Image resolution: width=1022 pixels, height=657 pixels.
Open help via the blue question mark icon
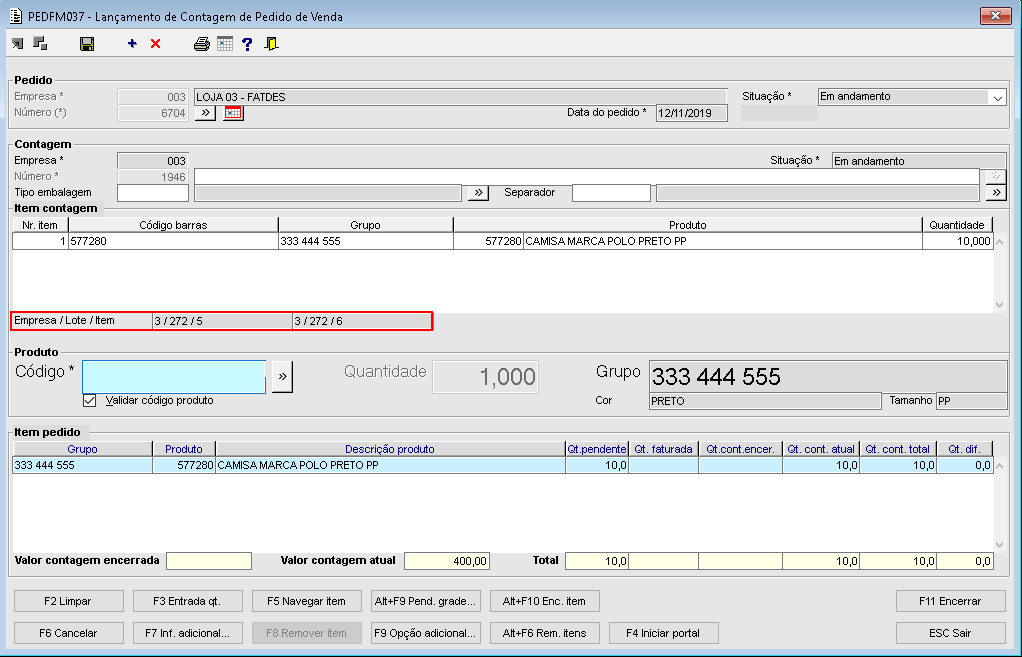247,44
